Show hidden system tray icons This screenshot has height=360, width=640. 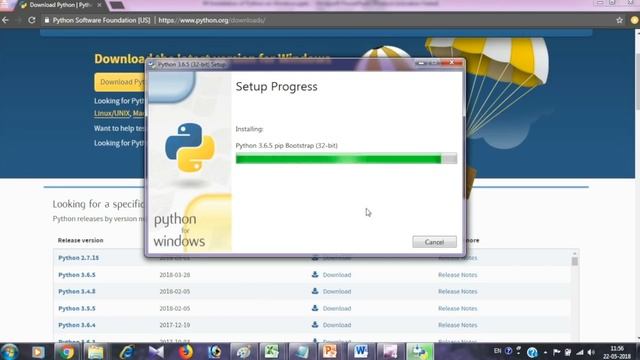(545, 352)
